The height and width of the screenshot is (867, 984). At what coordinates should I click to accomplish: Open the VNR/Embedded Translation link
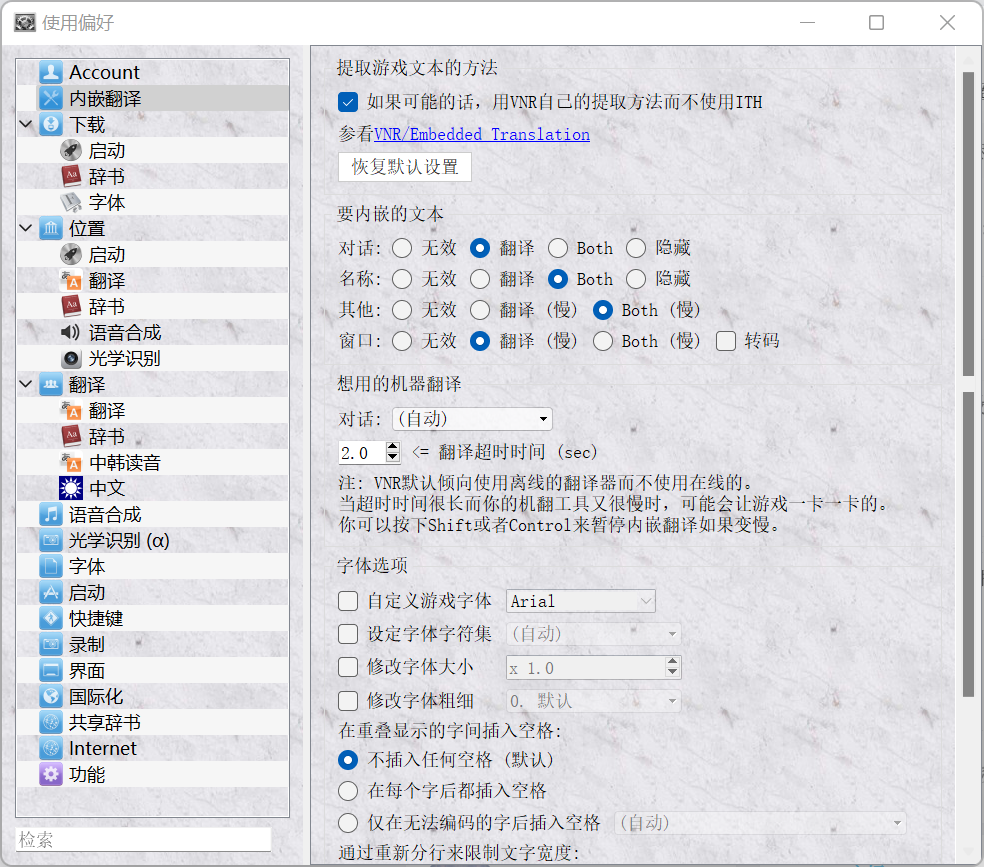click(481, 134)
